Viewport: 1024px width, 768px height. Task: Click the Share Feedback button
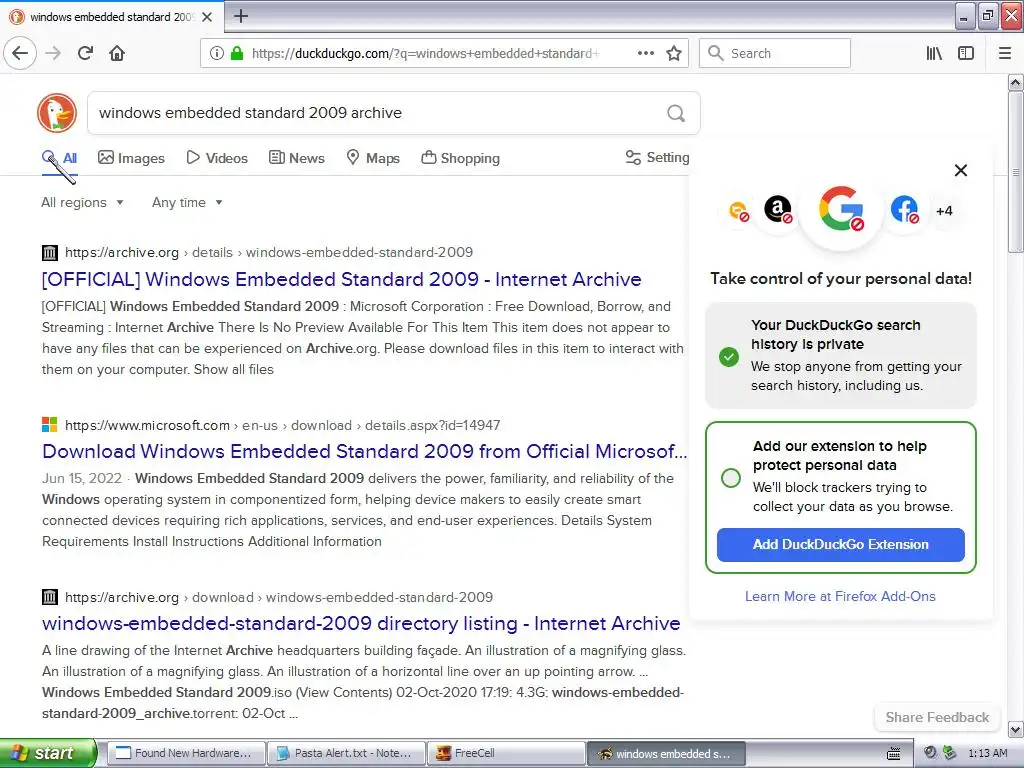pyautogui.click(x=937, y=717)
